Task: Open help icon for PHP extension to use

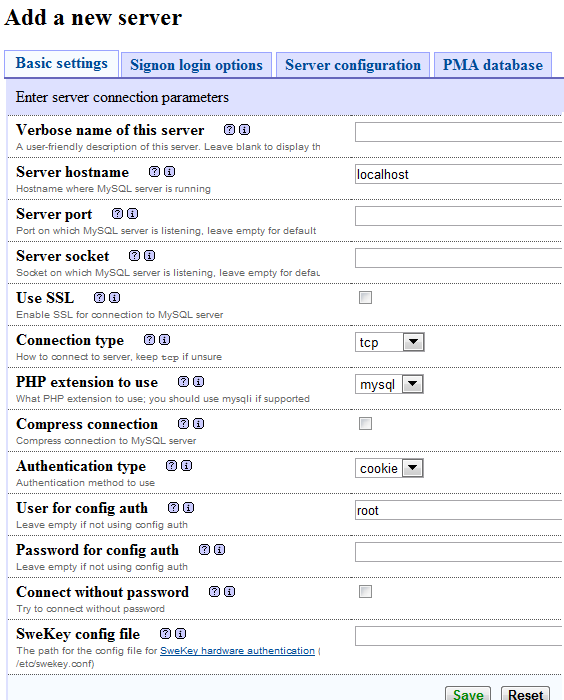Action: click(183, 382)
